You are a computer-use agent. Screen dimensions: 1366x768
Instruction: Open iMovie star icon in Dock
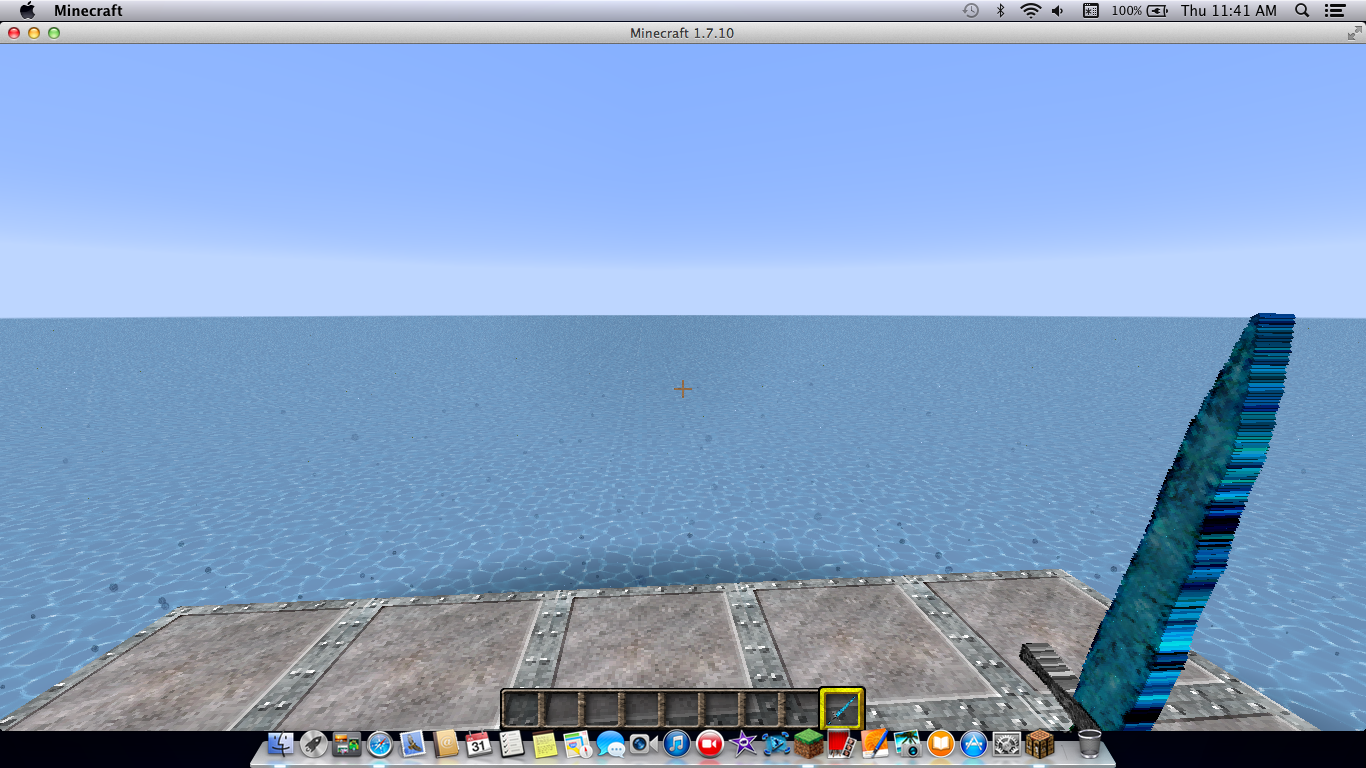(743, 744)
